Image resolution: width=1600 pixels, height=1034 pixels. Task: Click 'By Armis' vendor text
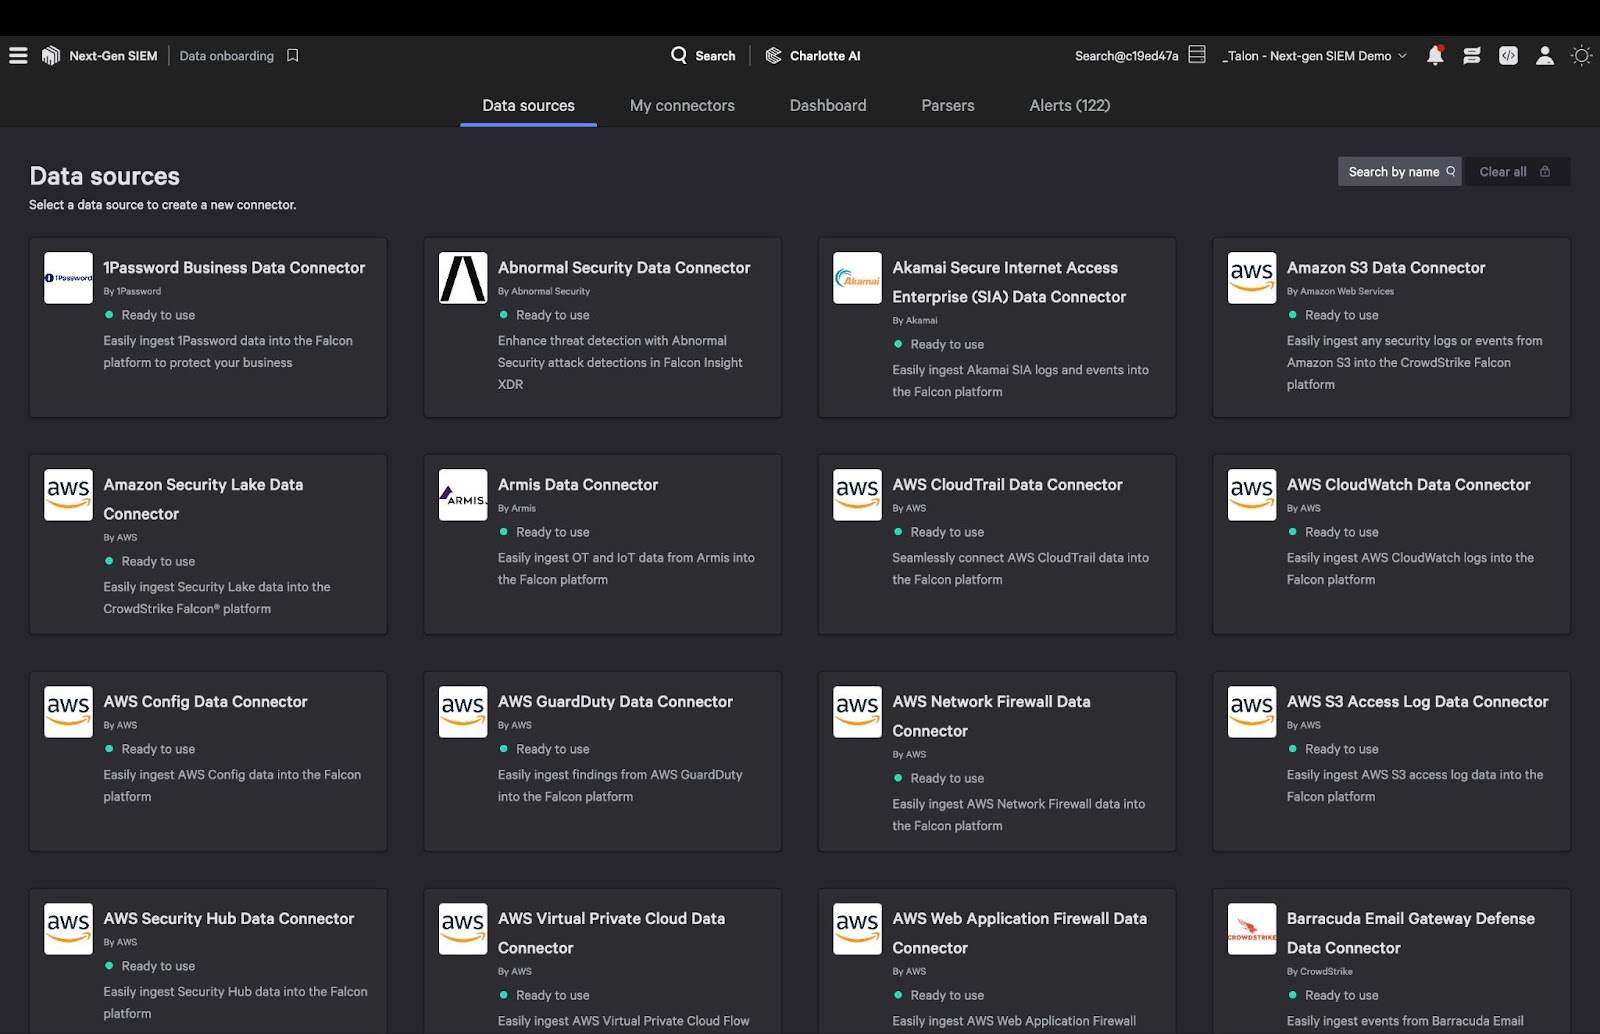pos(517,509)
